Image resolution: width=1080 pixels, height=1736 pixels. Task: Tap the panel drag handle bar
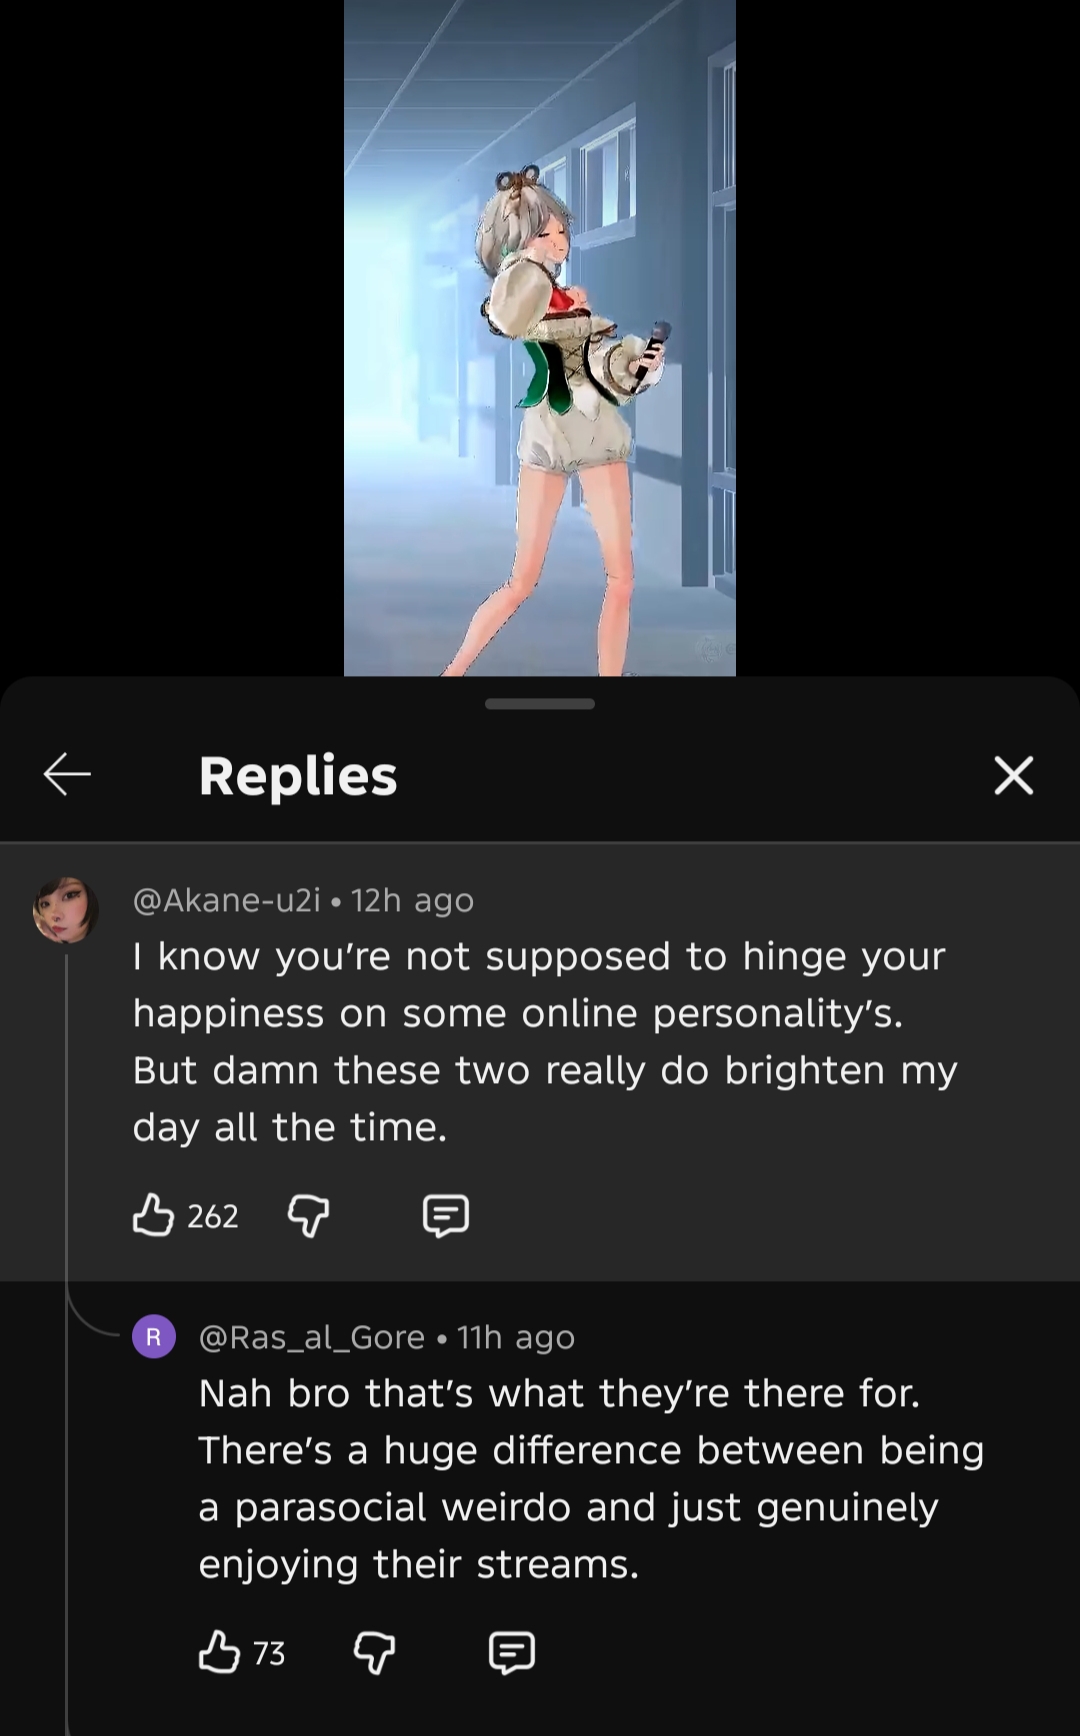pyautogui.click(x=540, y=704)
